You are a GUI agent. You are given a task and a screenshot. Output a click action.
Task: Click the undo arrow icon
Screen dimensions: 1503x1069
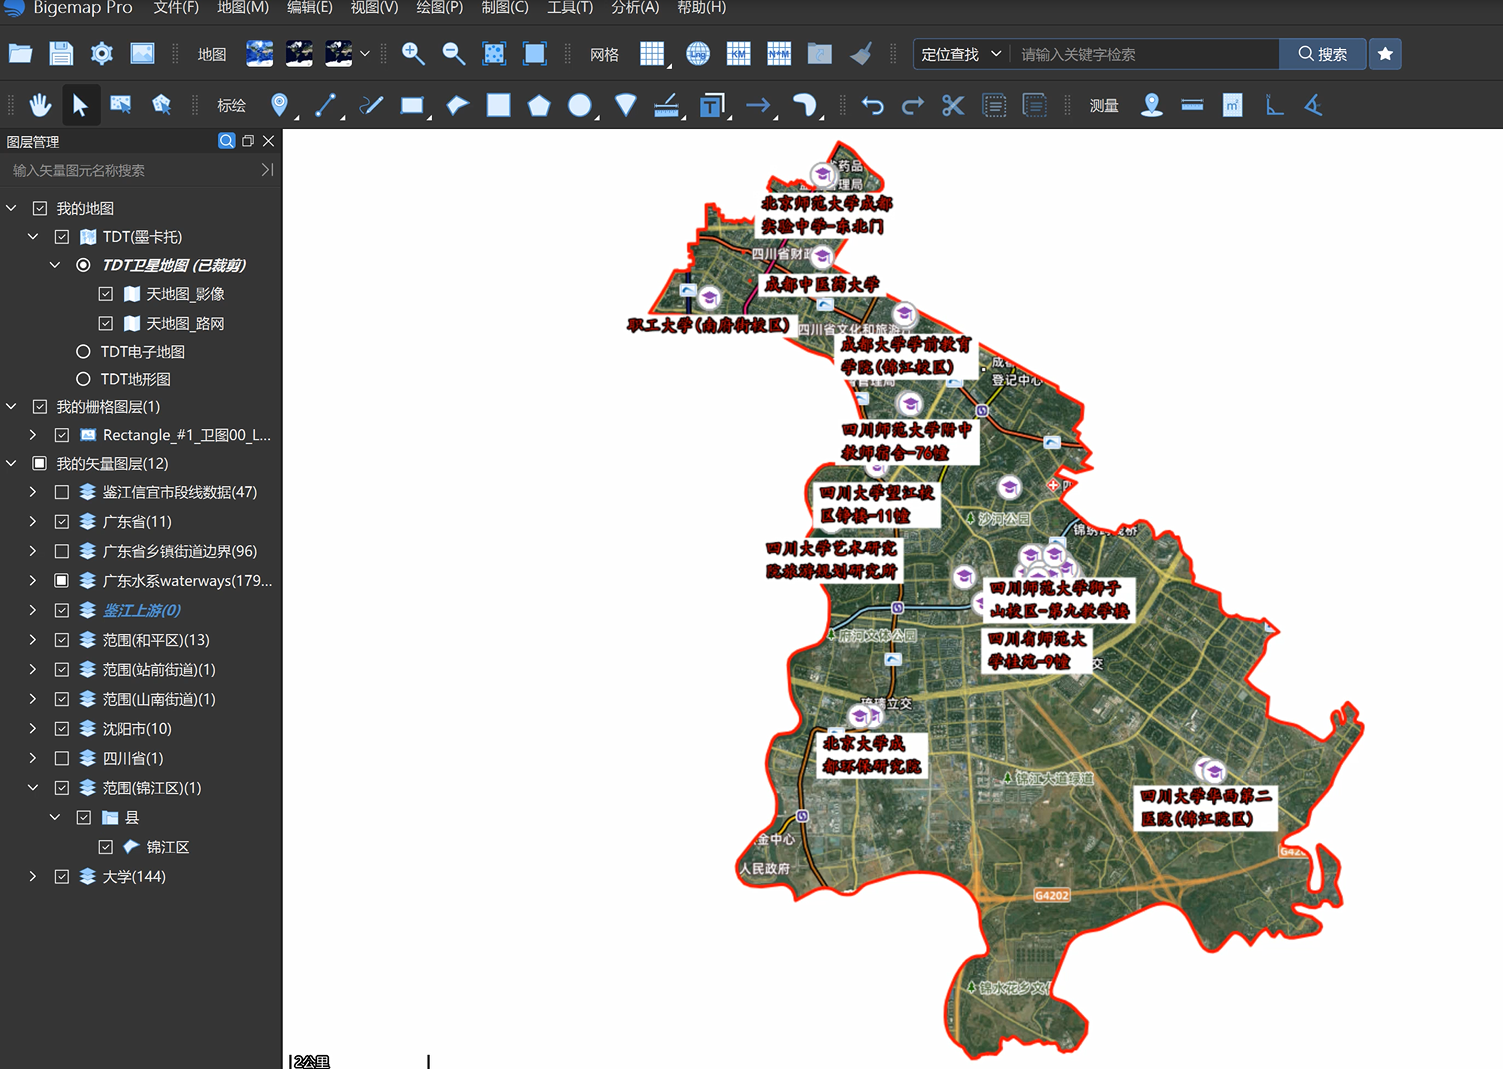pyautogui.click(x=873, y=105)
